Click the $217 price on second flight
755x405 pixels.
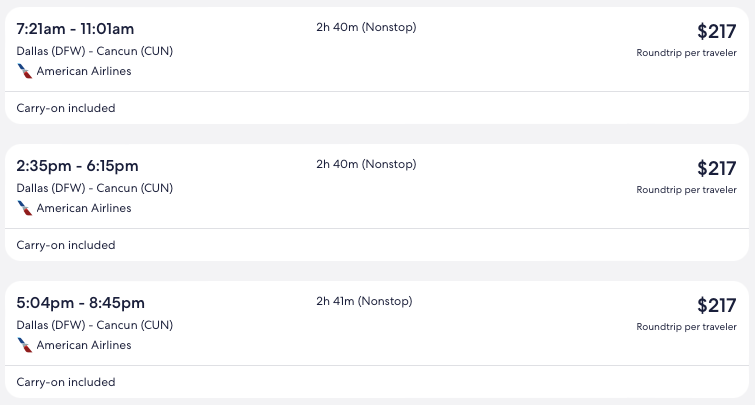click(716, 168)
